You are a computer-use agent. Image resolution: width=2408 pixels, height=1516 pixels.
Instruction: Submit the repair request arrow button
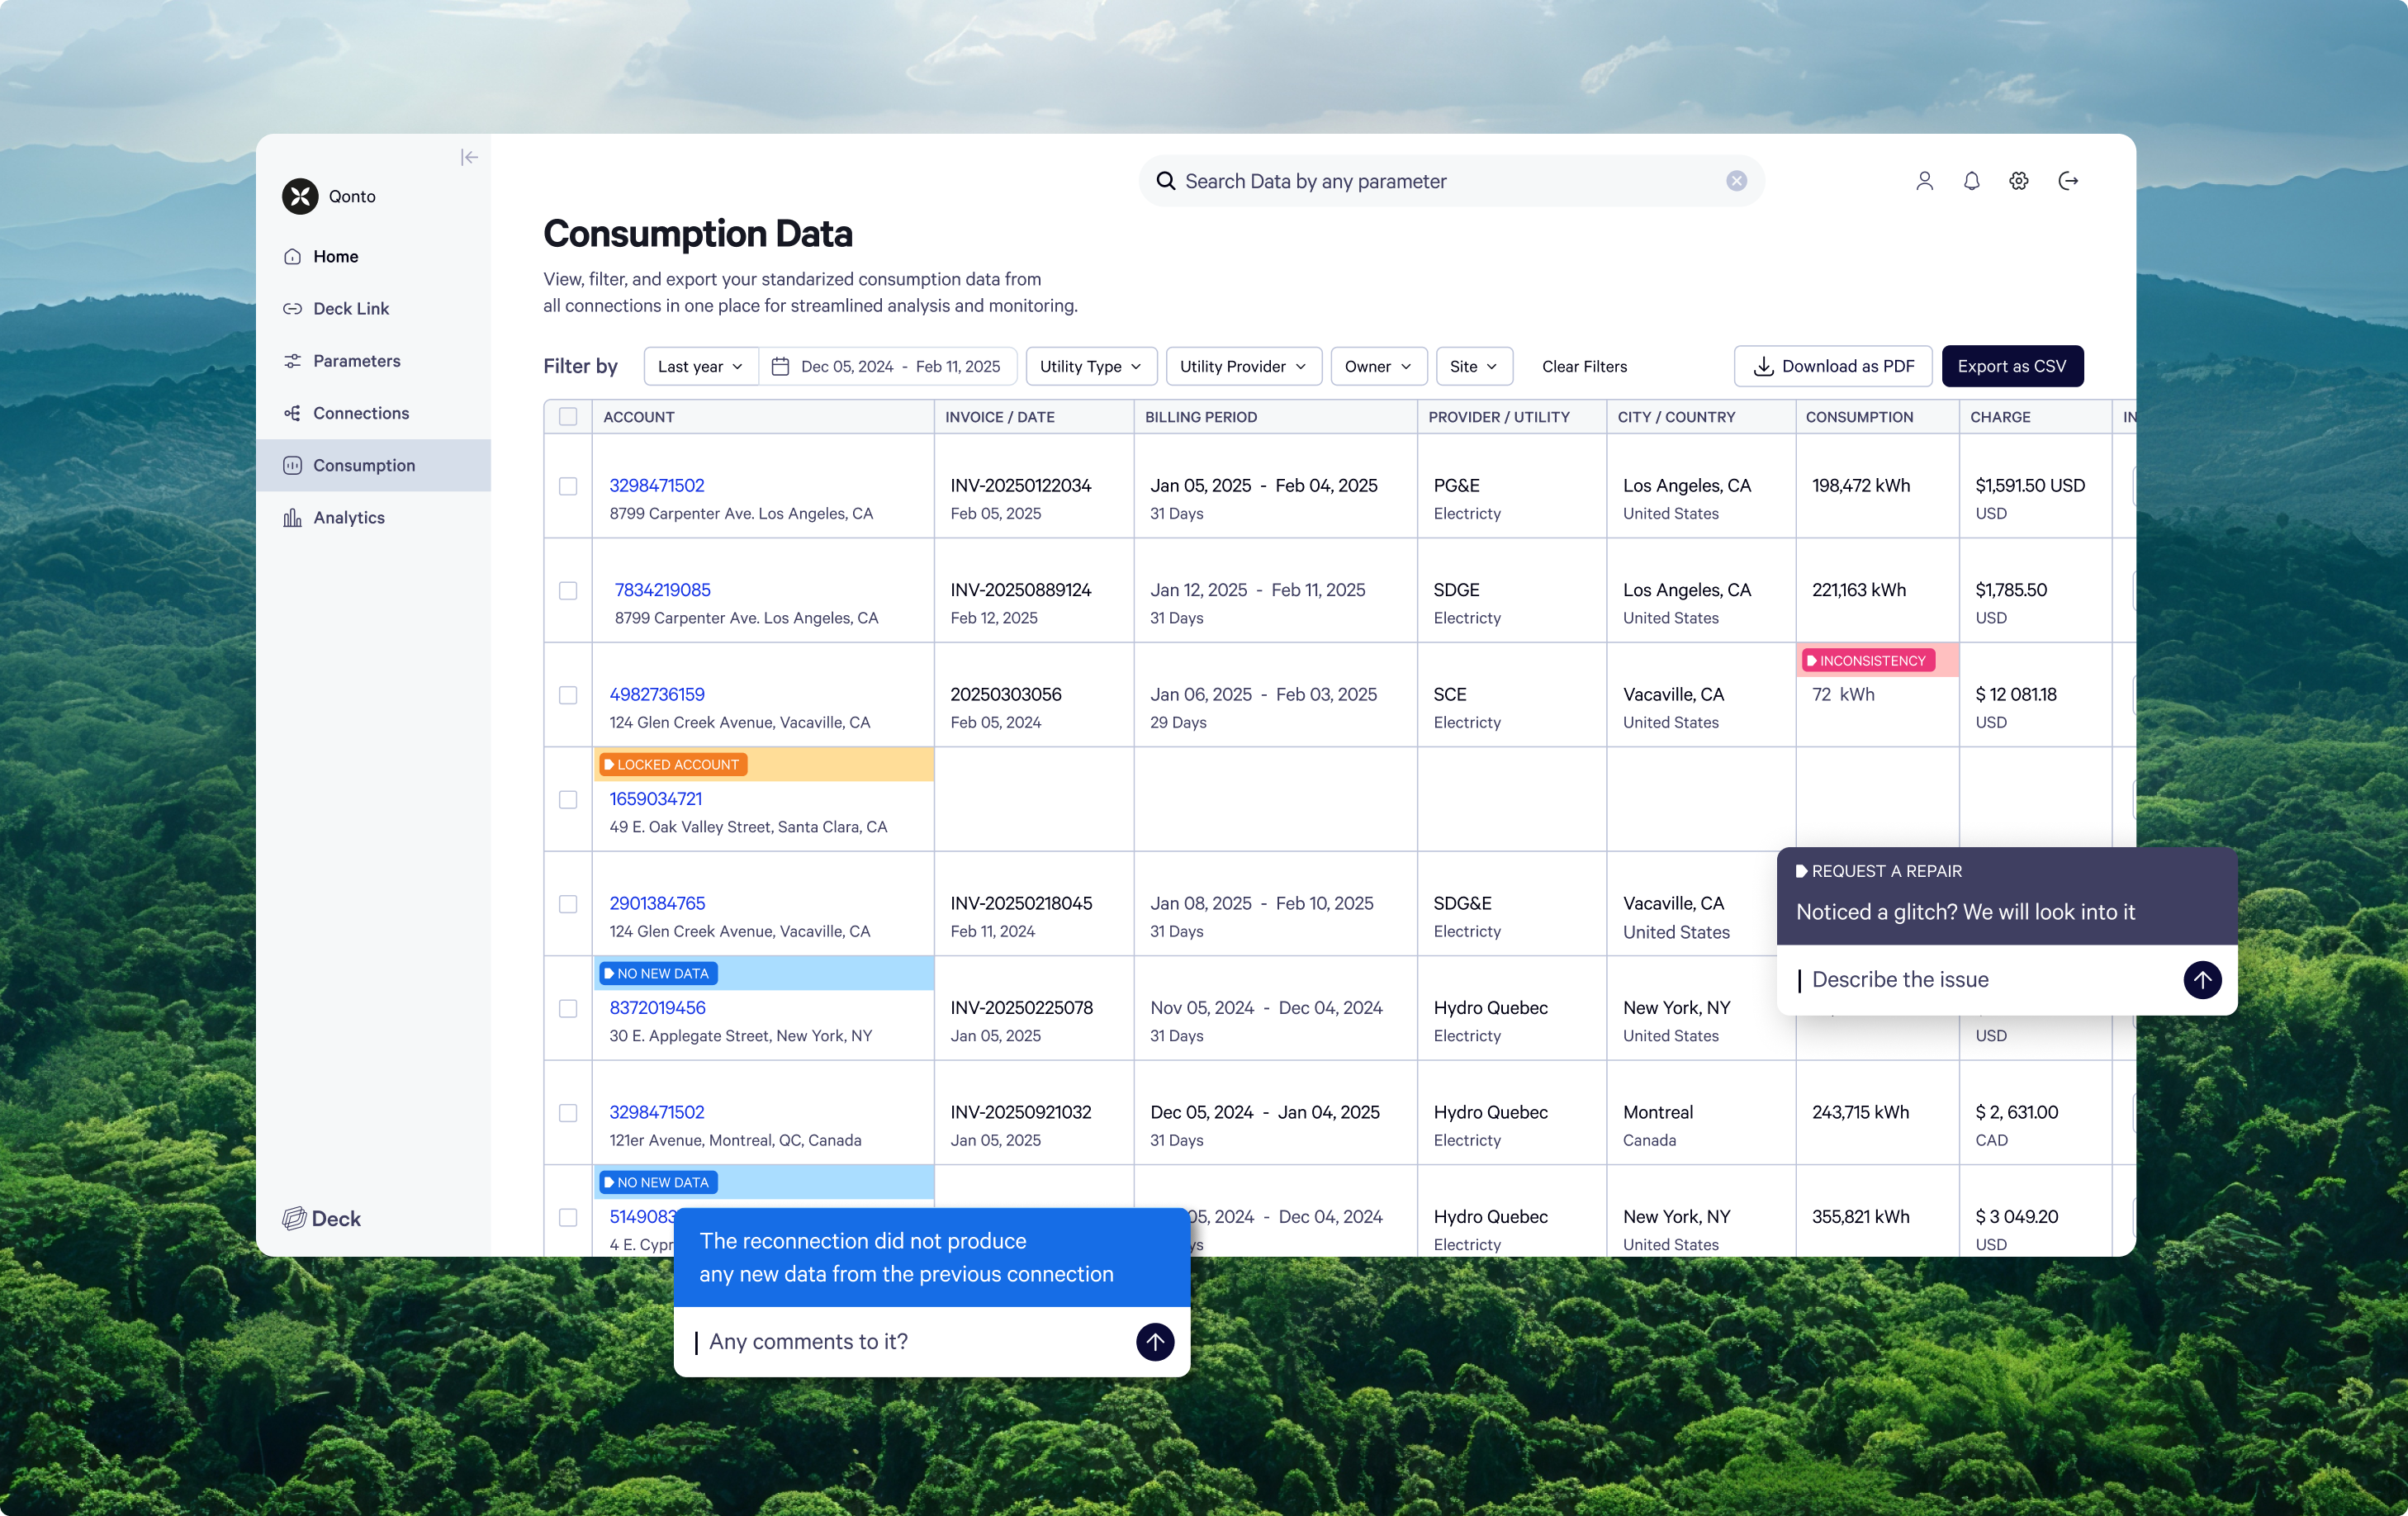(2202, 980)
